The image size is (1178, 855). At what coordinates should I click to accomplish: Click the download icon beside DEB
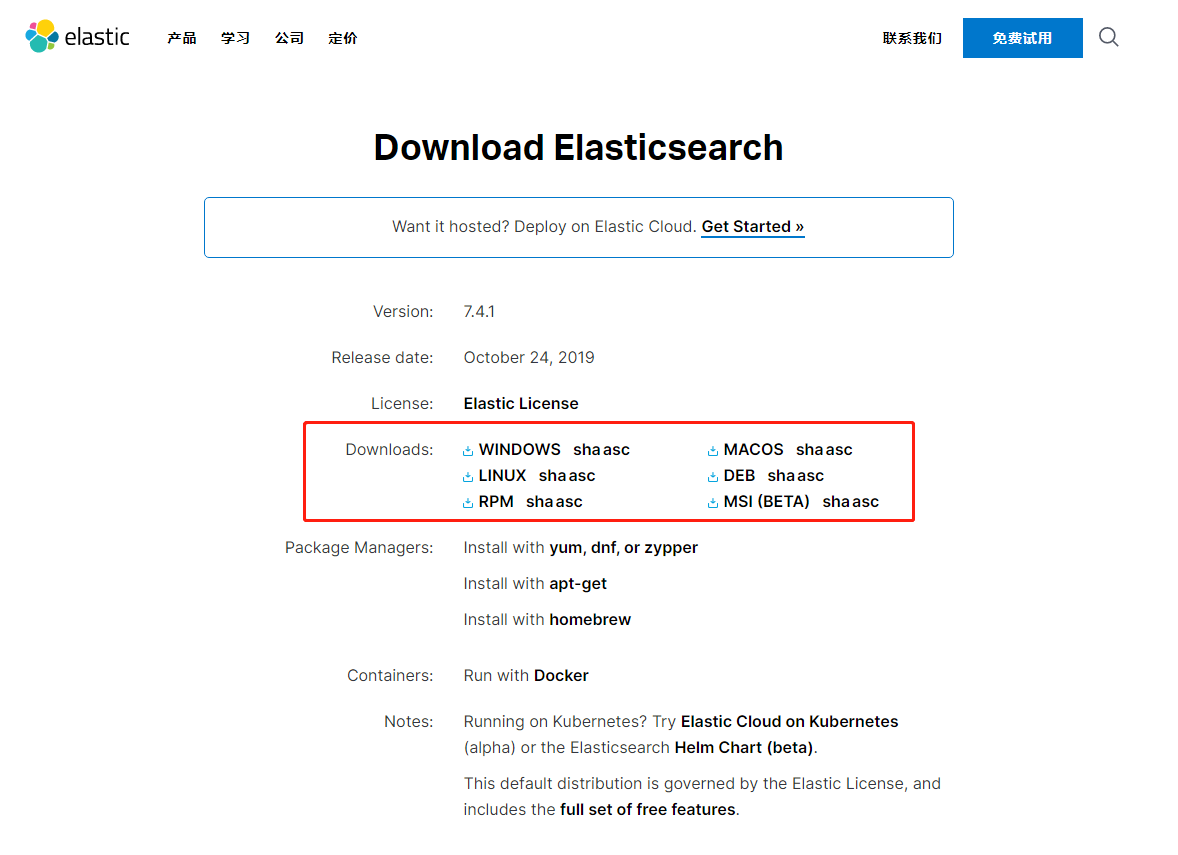click(x=713, y=477)
